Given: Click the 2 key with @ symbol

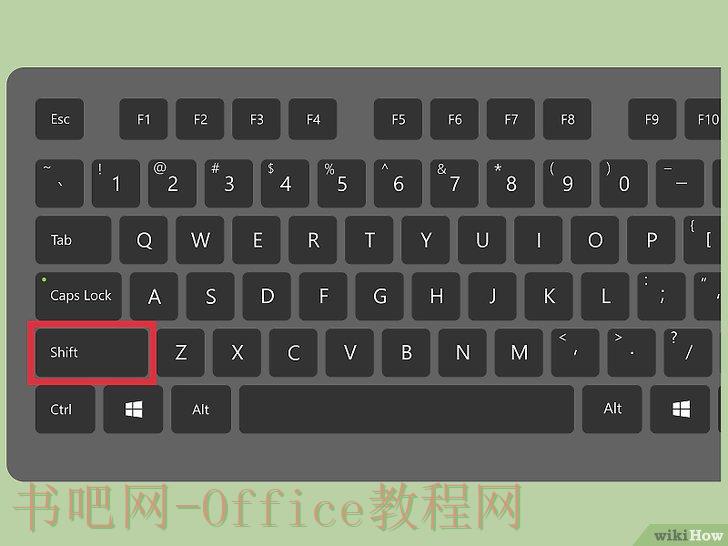Looking at the screenshot, I should pyautogui.click(x=172, y=183).
